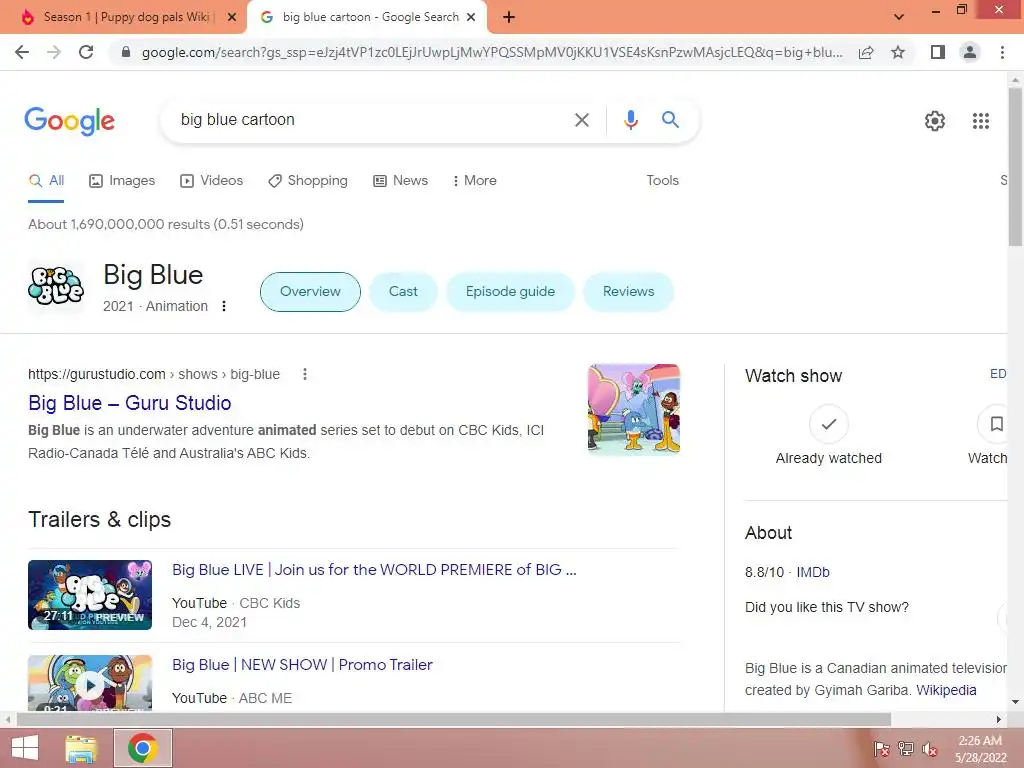1024x768 pixels.
Task: Open the Episode guide chip
Action: [510, 291]
